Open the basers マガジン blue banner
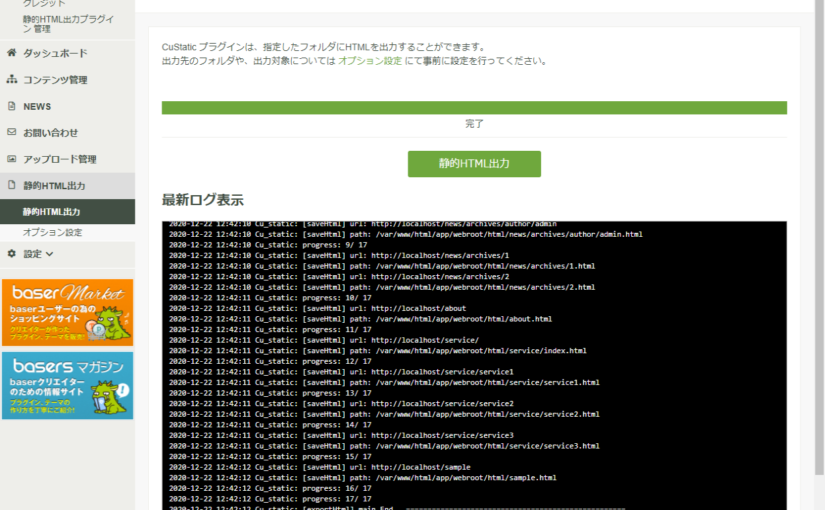This screenshot has height=510, width=825. tap(67, 386)
